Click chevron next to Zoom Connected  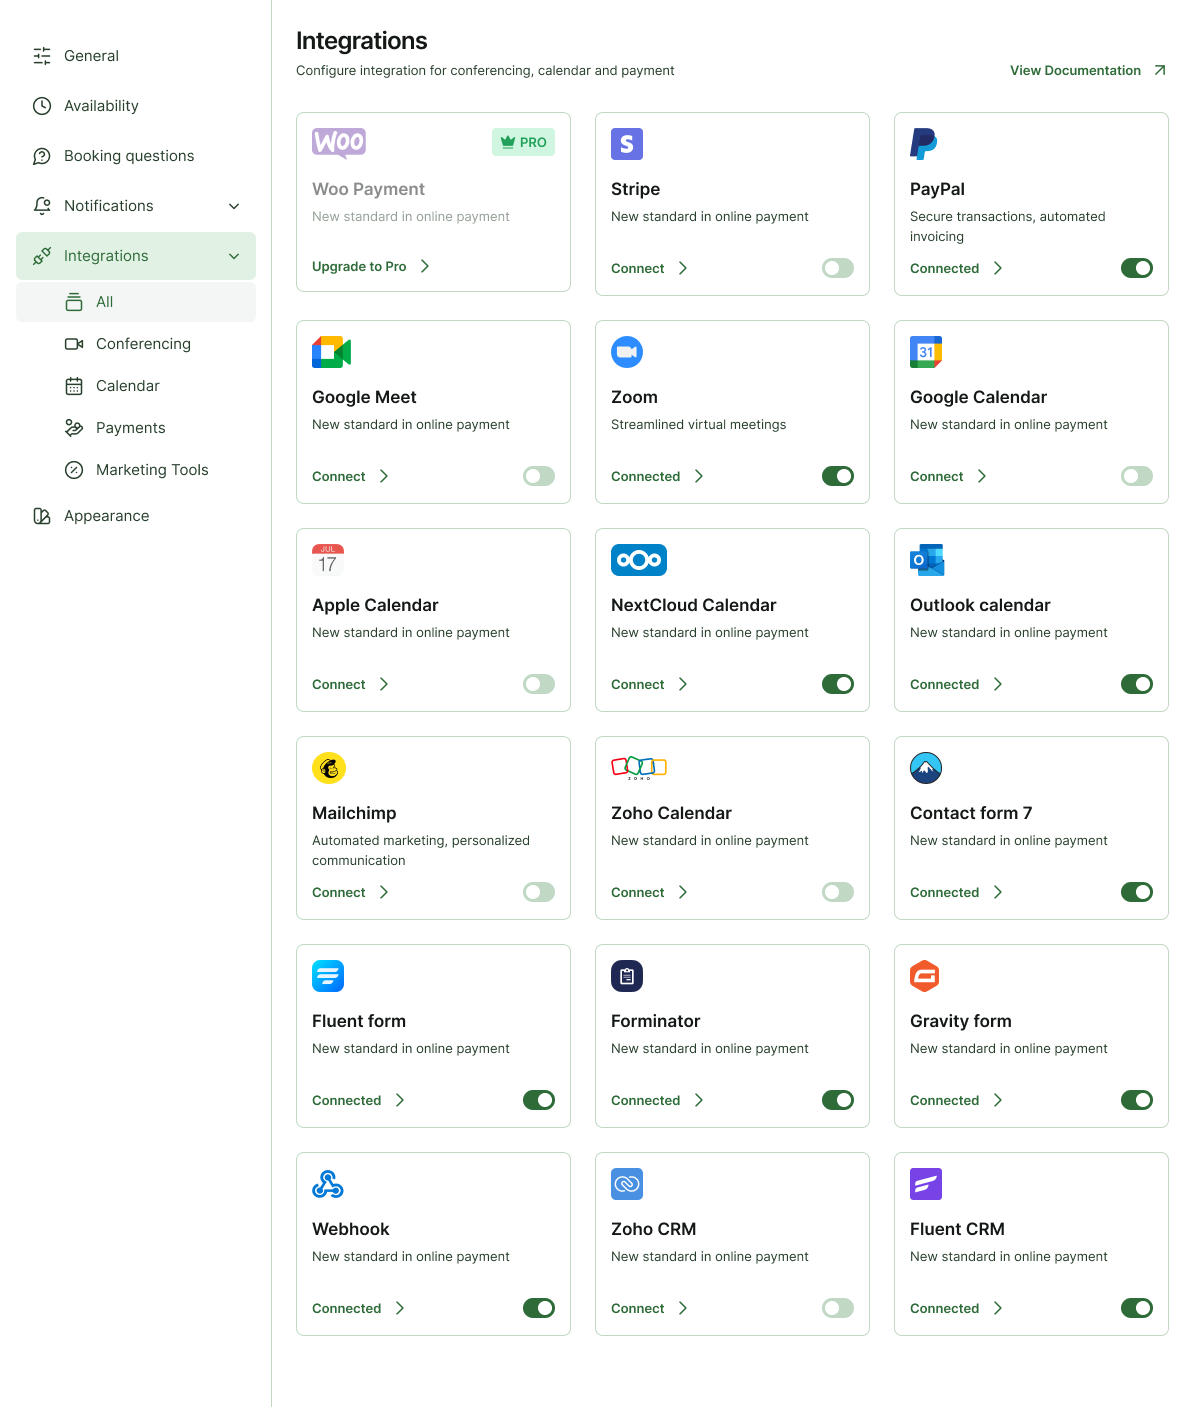point(699,476)
